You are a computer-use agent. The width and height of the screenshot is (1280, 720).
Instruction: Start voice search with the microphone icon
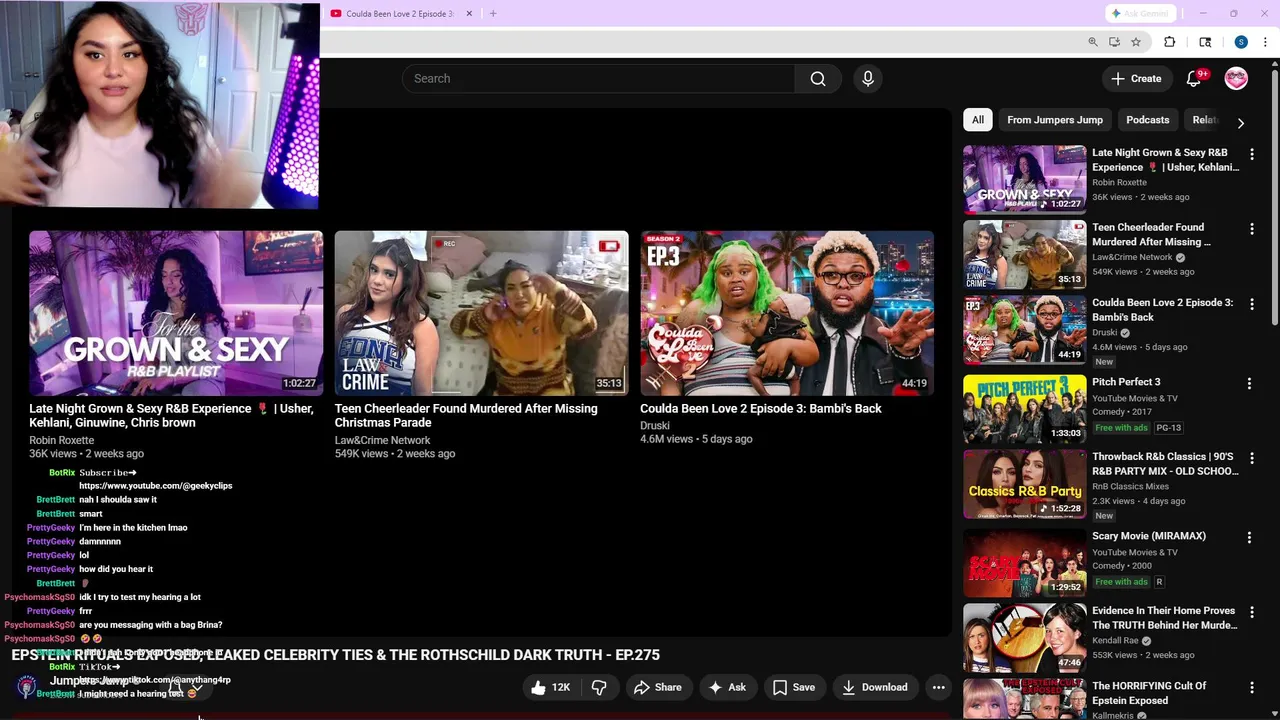pos(867,79)
